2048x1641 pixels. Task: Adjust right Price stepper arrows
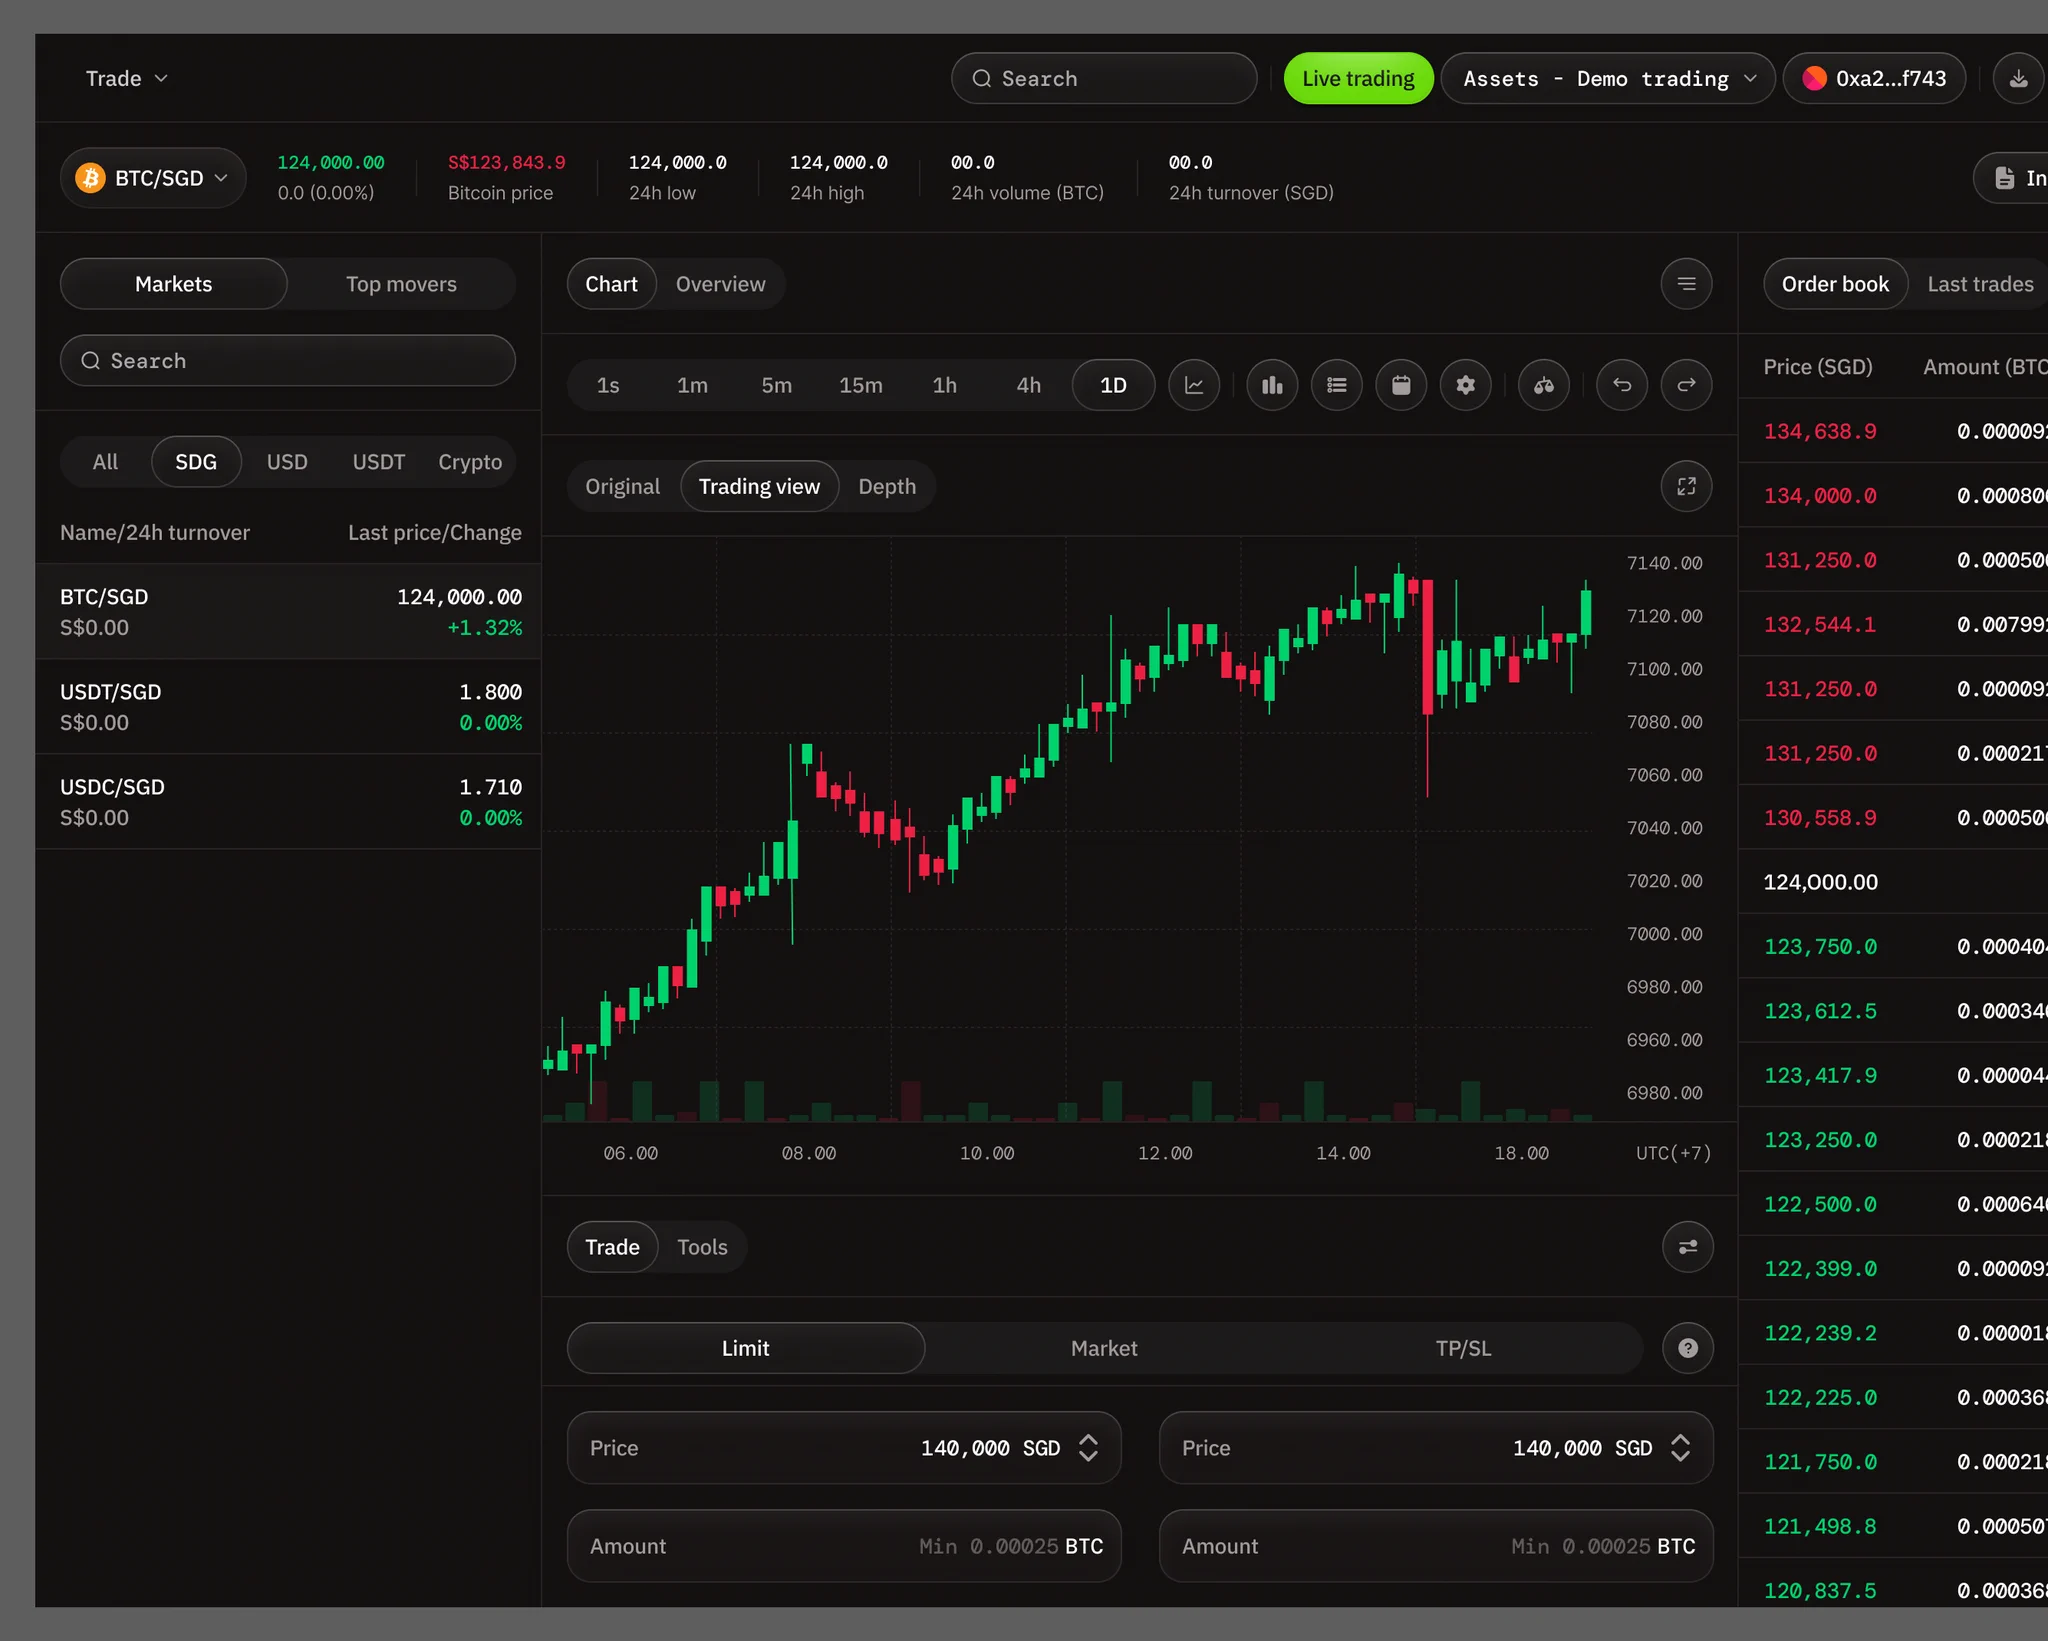(1680, 1448)
